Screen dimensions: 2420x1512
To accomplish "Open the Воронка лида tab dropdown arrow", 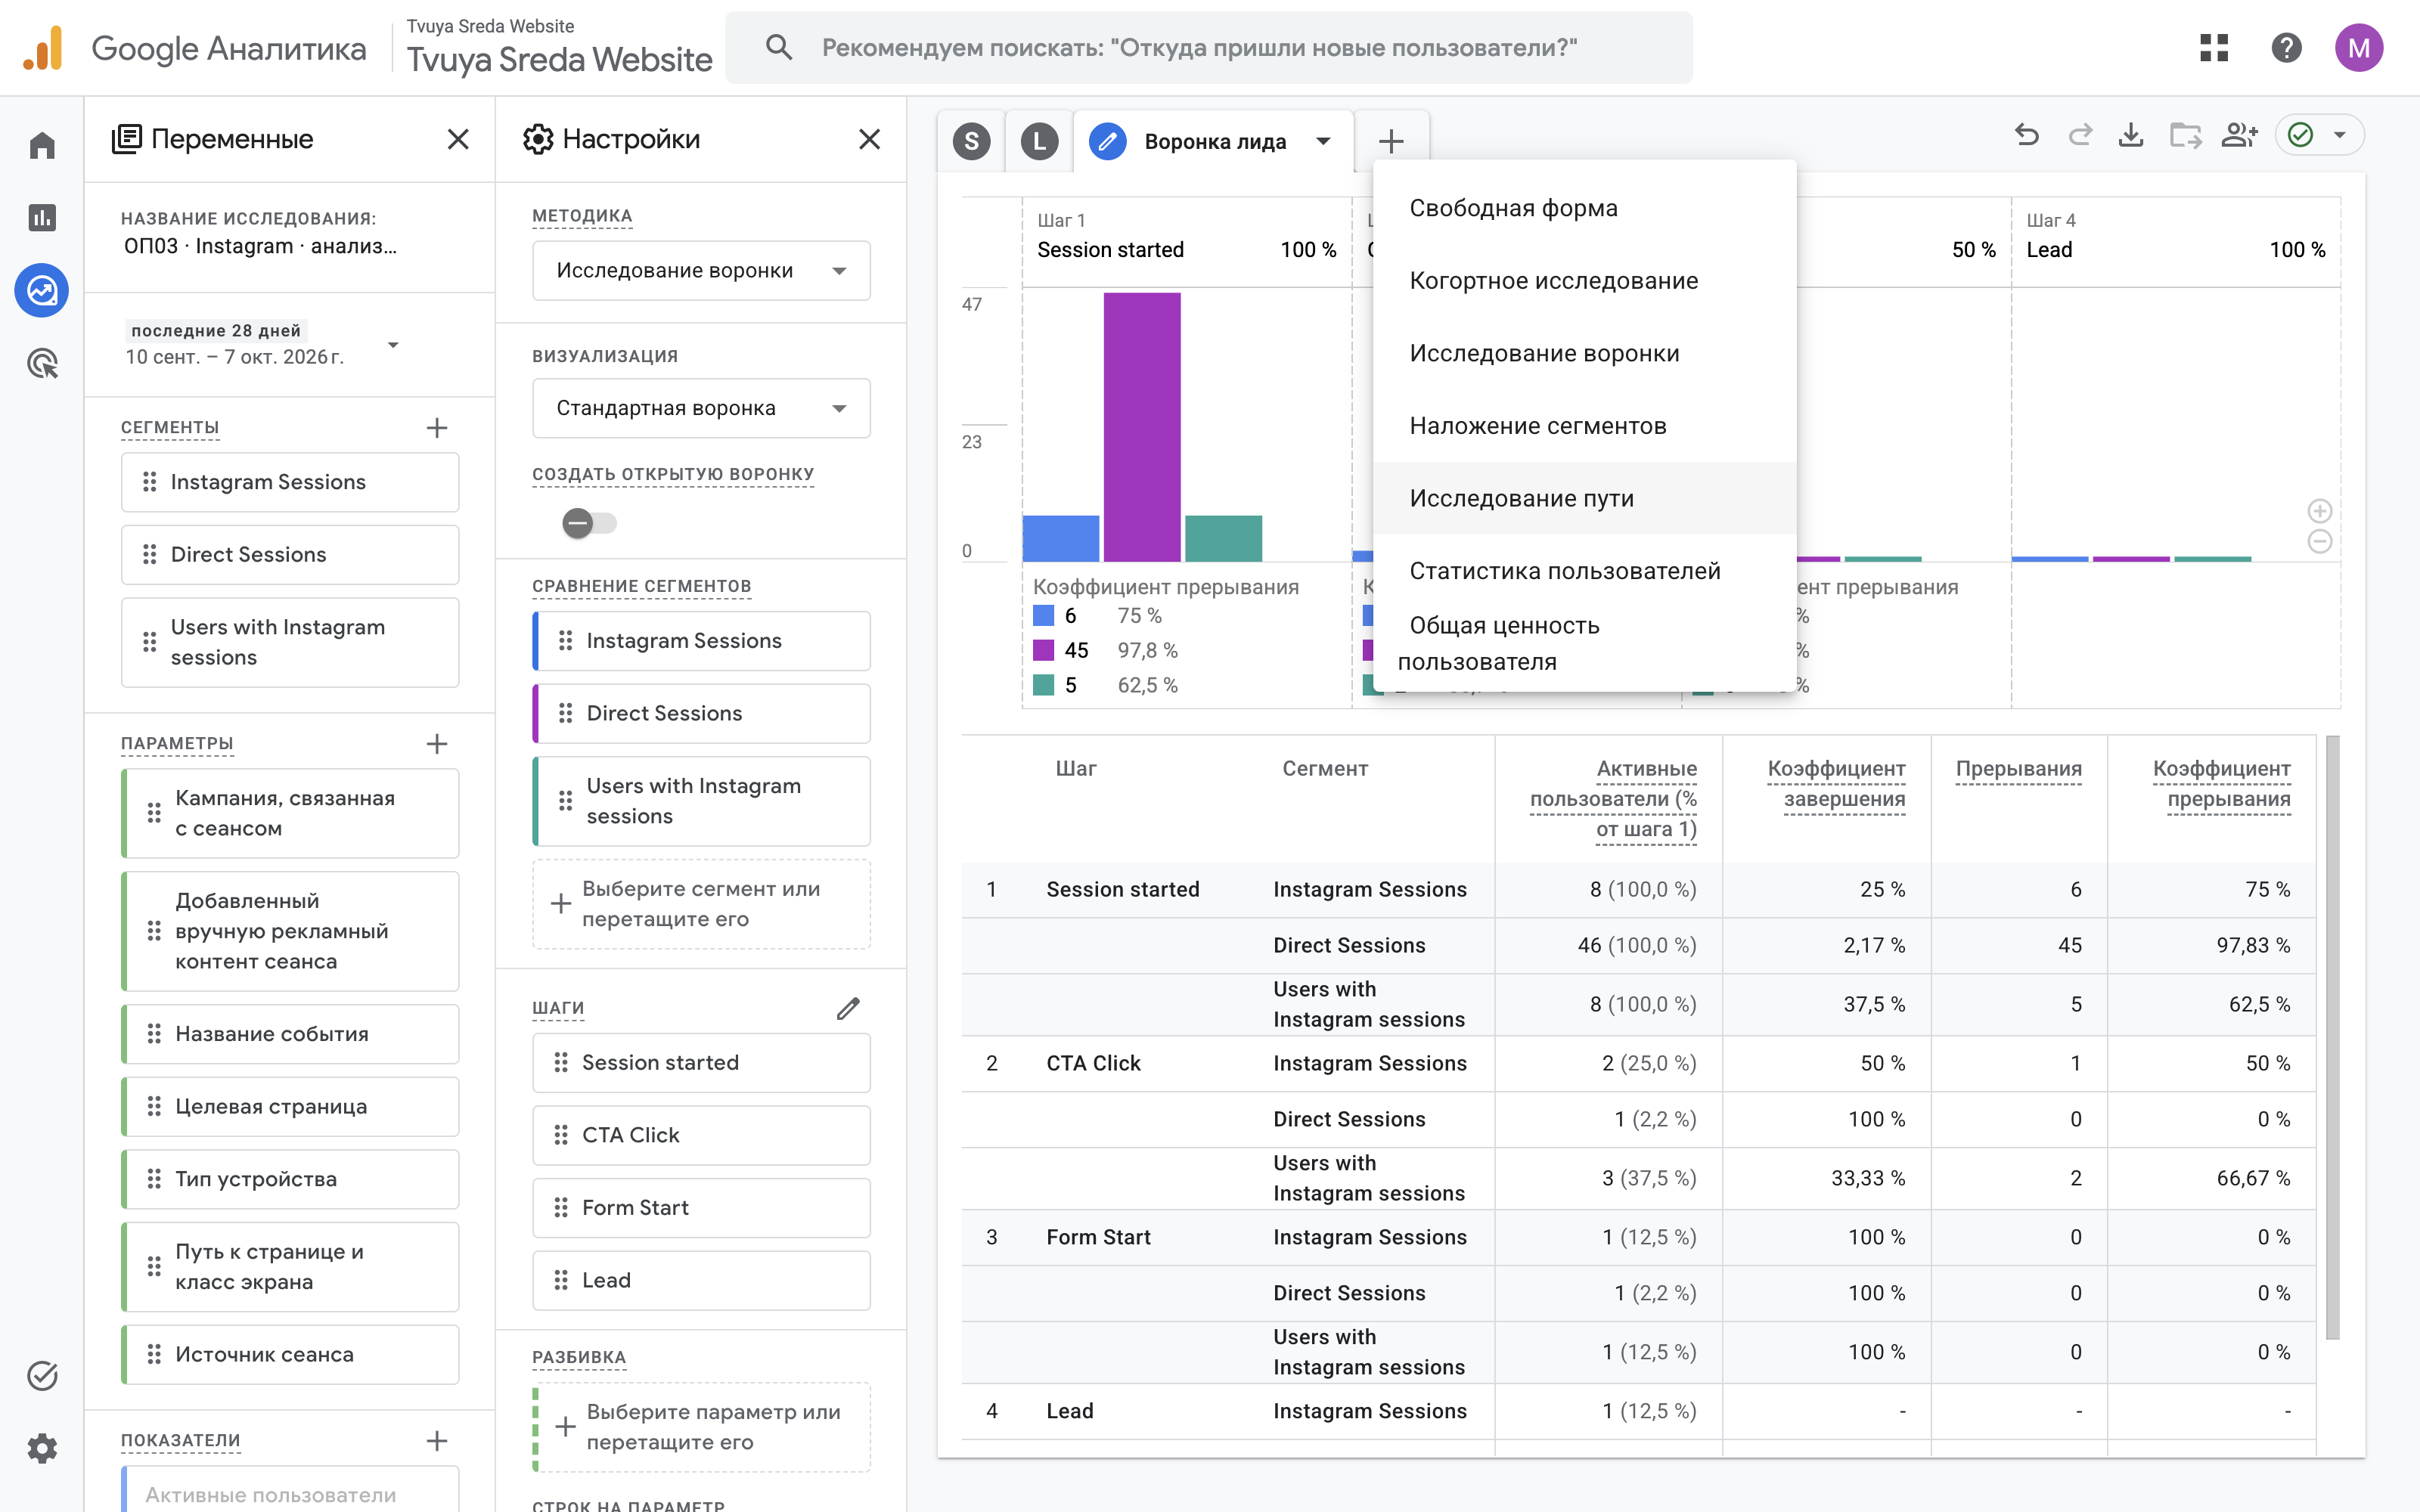I will [1324, 141].
